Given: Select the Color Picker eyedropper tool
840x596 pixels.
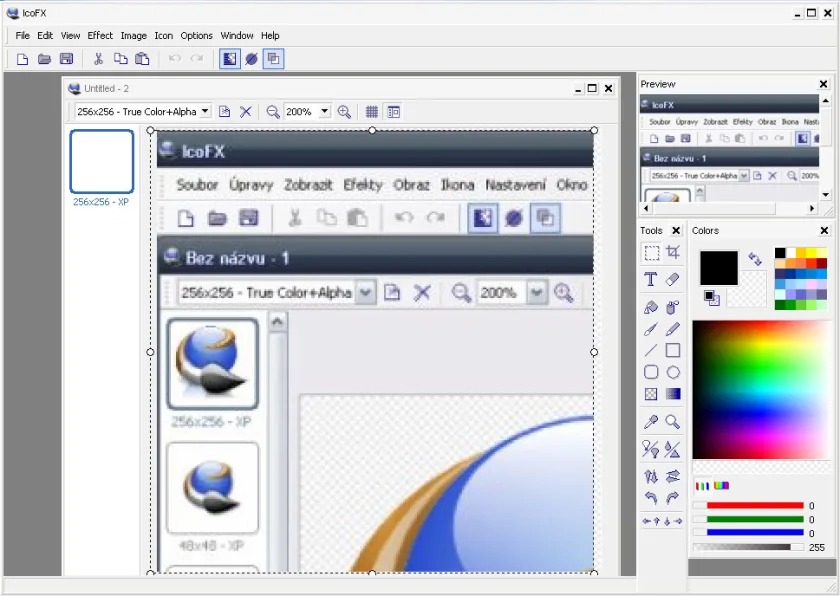Looking at the screenshot, I should pyautogui.click(x=651, y=422).
